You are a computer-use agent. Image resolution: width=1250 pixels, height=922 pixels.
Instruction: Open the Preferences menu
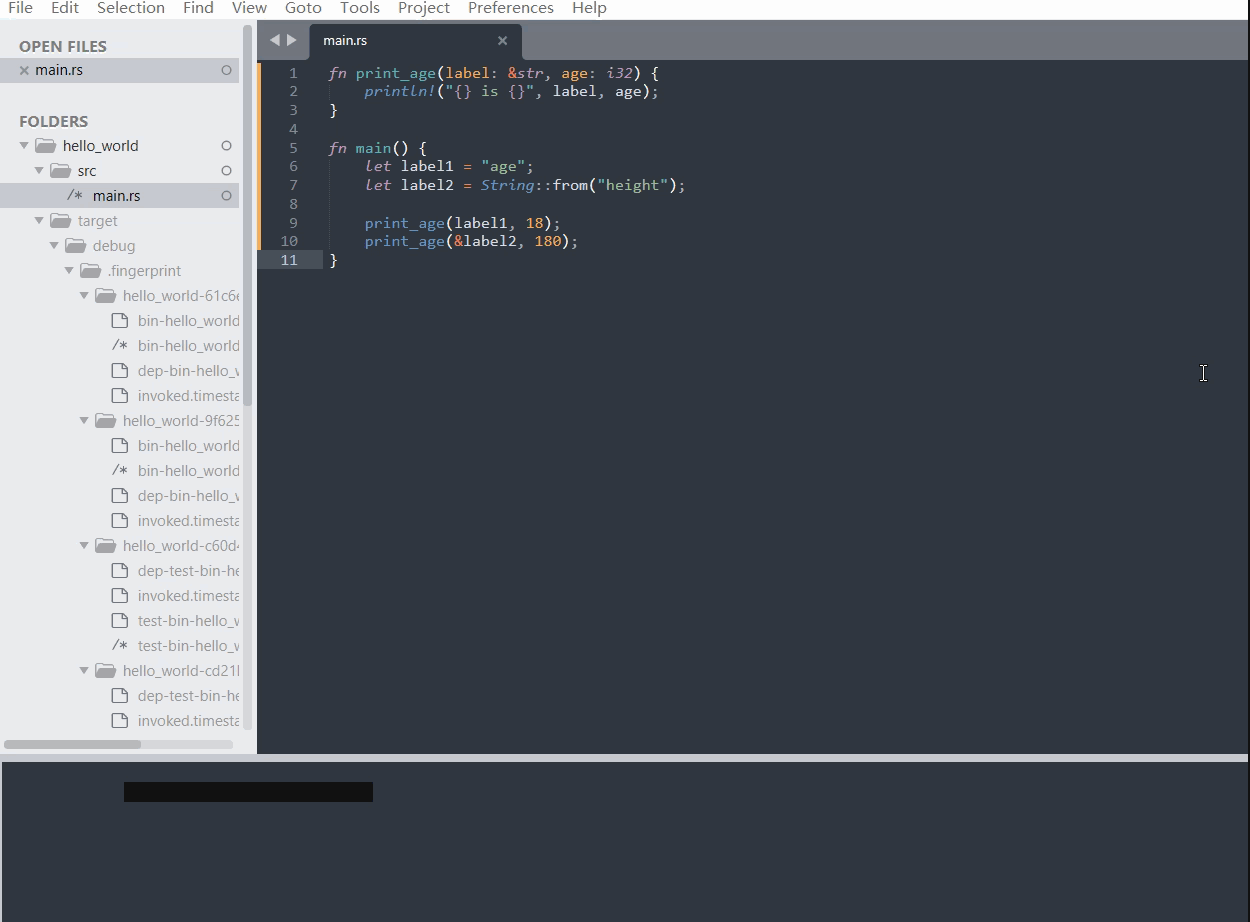[510, 8]
